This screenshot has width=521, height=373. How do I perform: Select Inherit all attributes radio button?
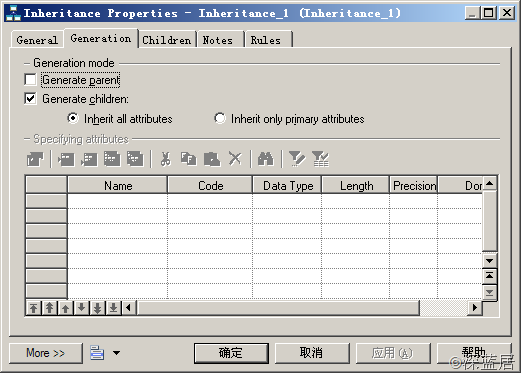[73, 118]
